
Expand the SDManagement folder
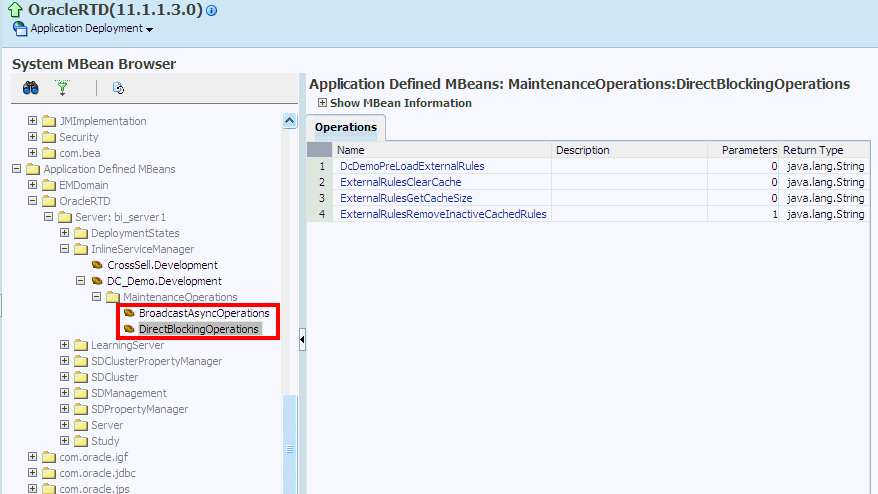[64, 393]
